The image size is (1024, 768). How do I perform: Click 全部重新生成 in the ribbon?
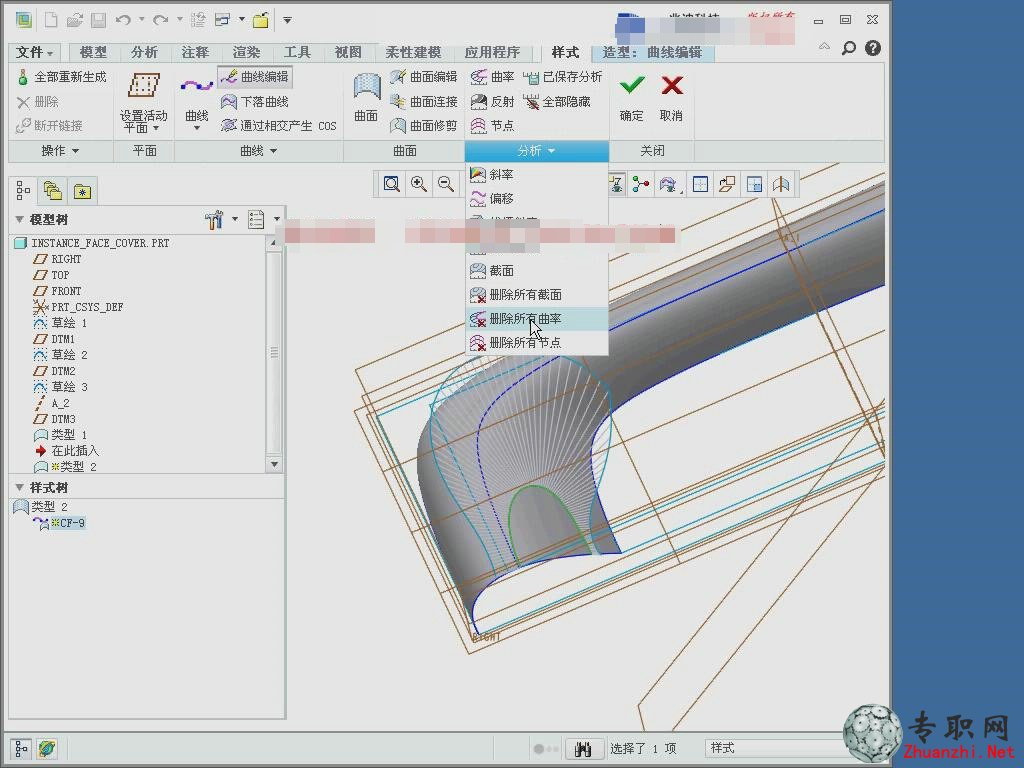coord(61,77)
